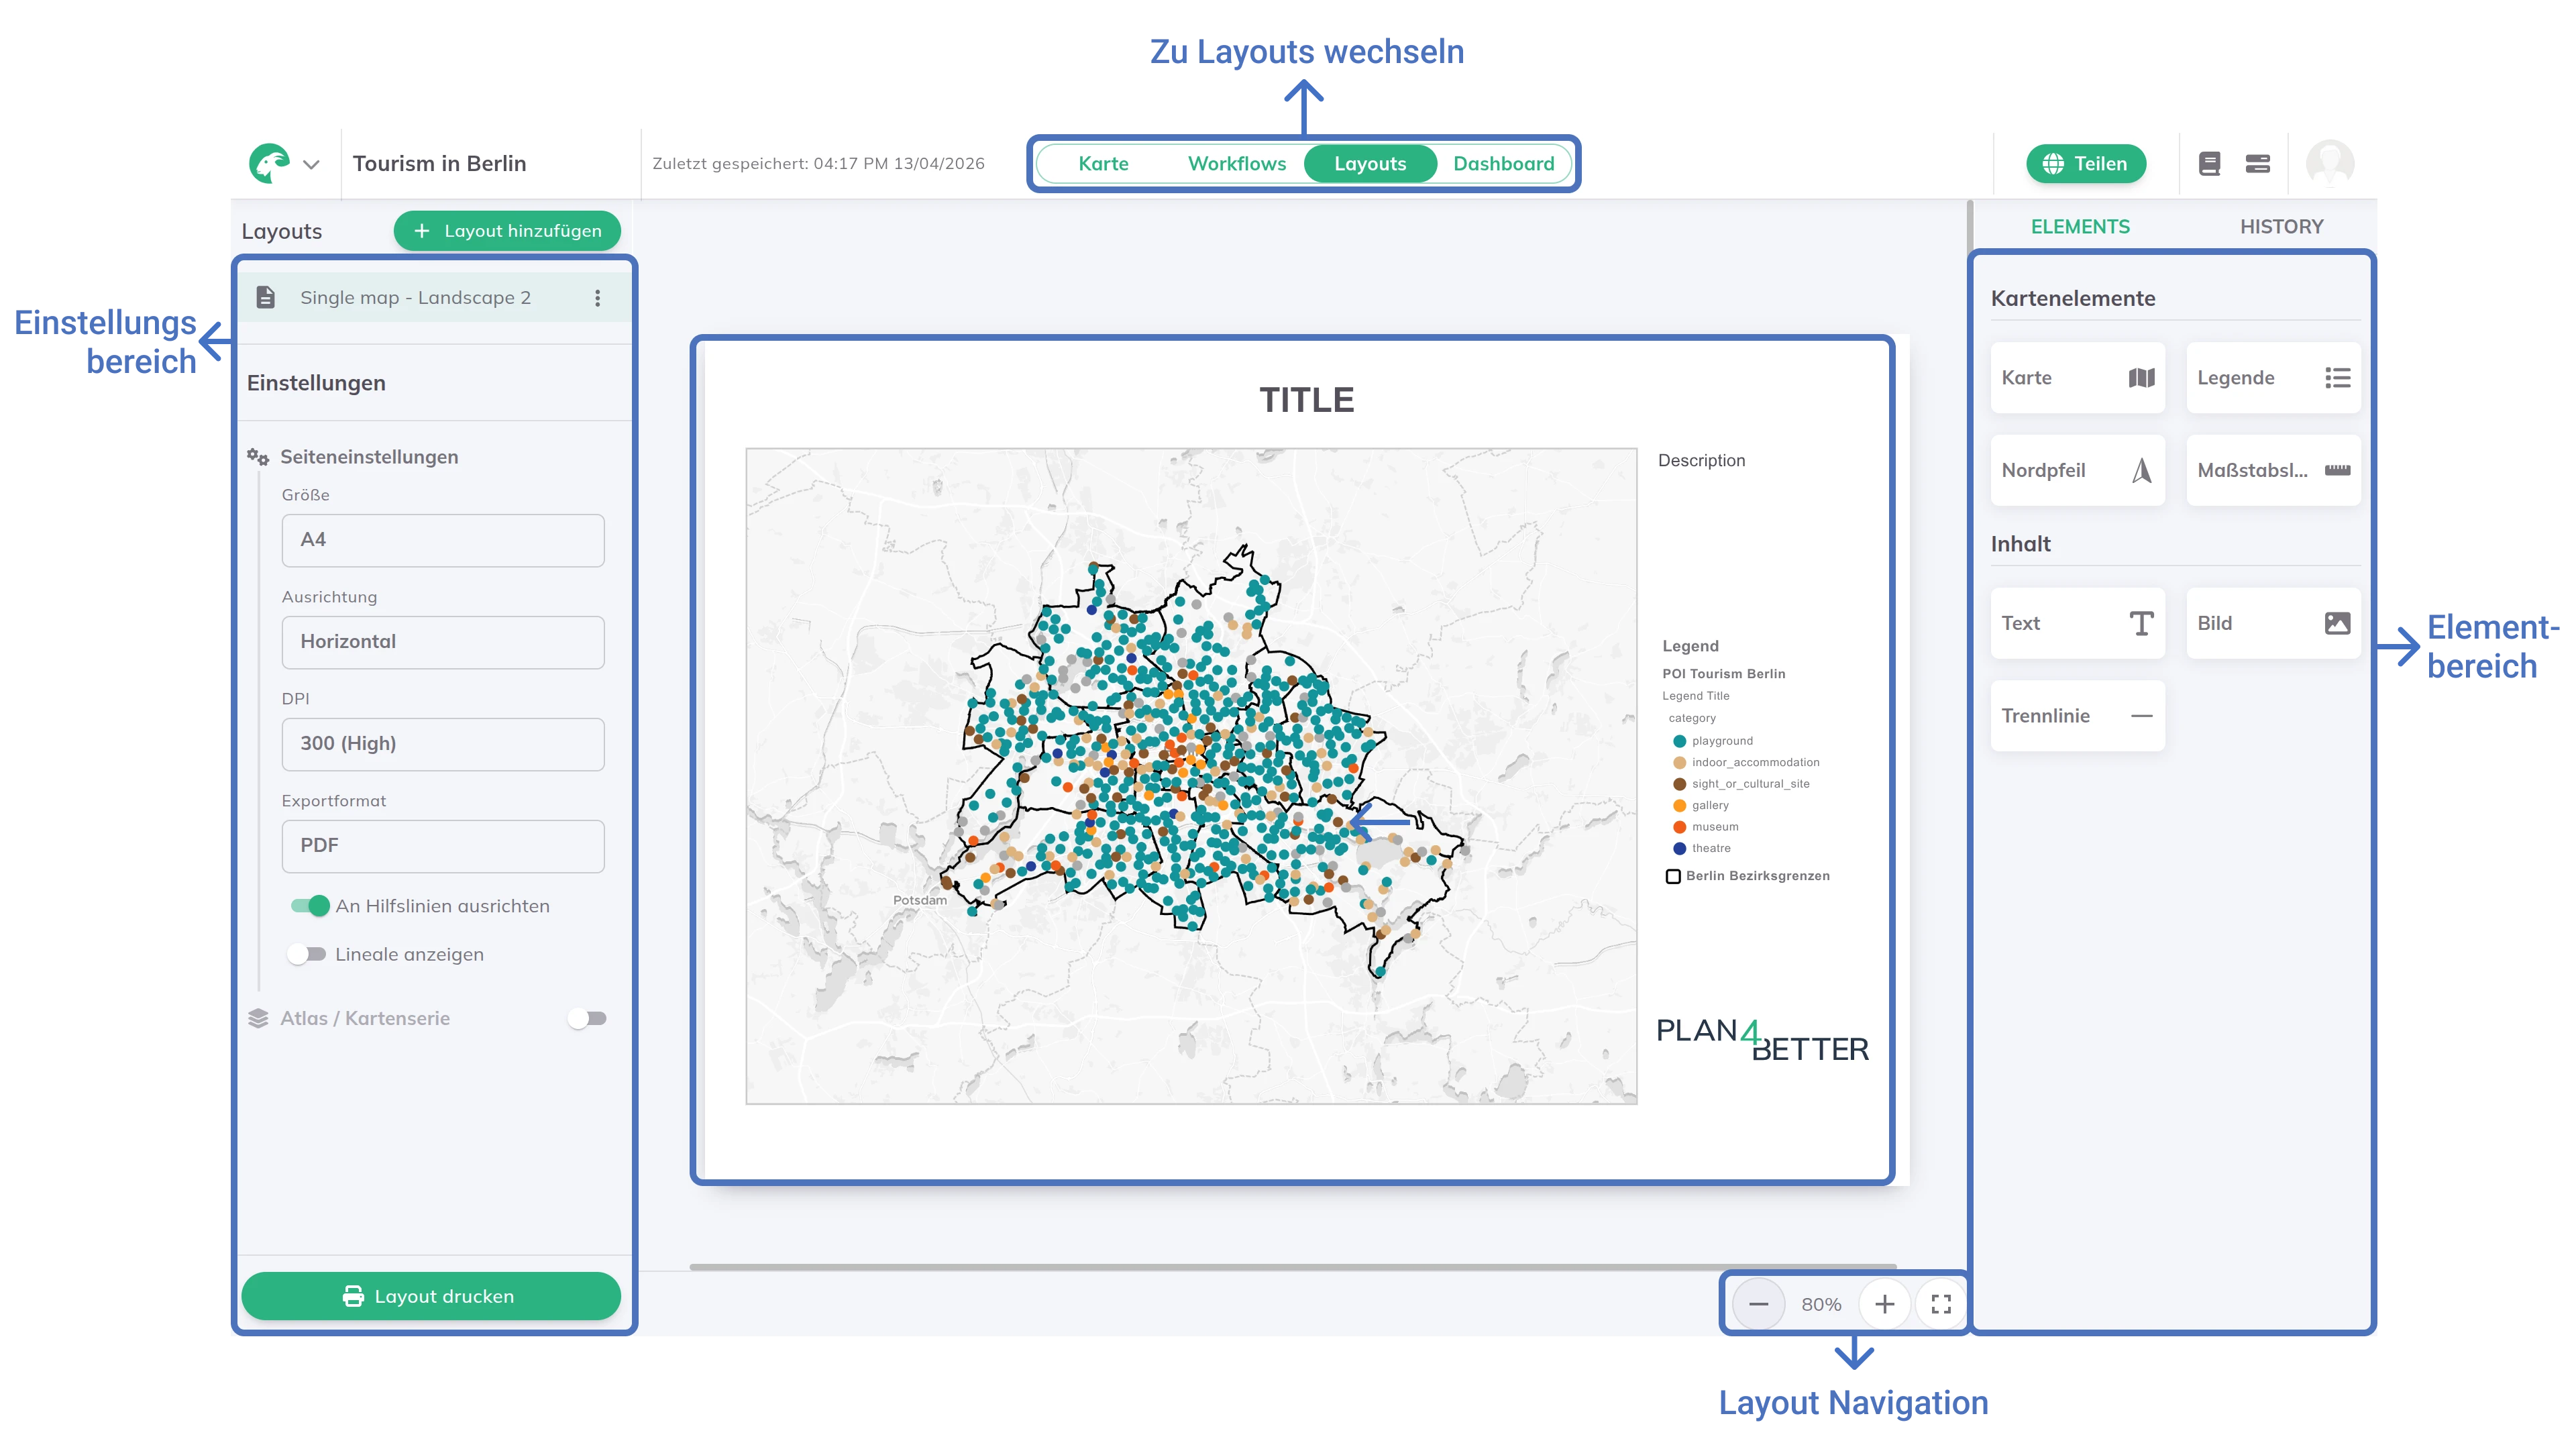Zoom in the layout with plus button
2576x1449 pixels.
pos(1884,1304)
